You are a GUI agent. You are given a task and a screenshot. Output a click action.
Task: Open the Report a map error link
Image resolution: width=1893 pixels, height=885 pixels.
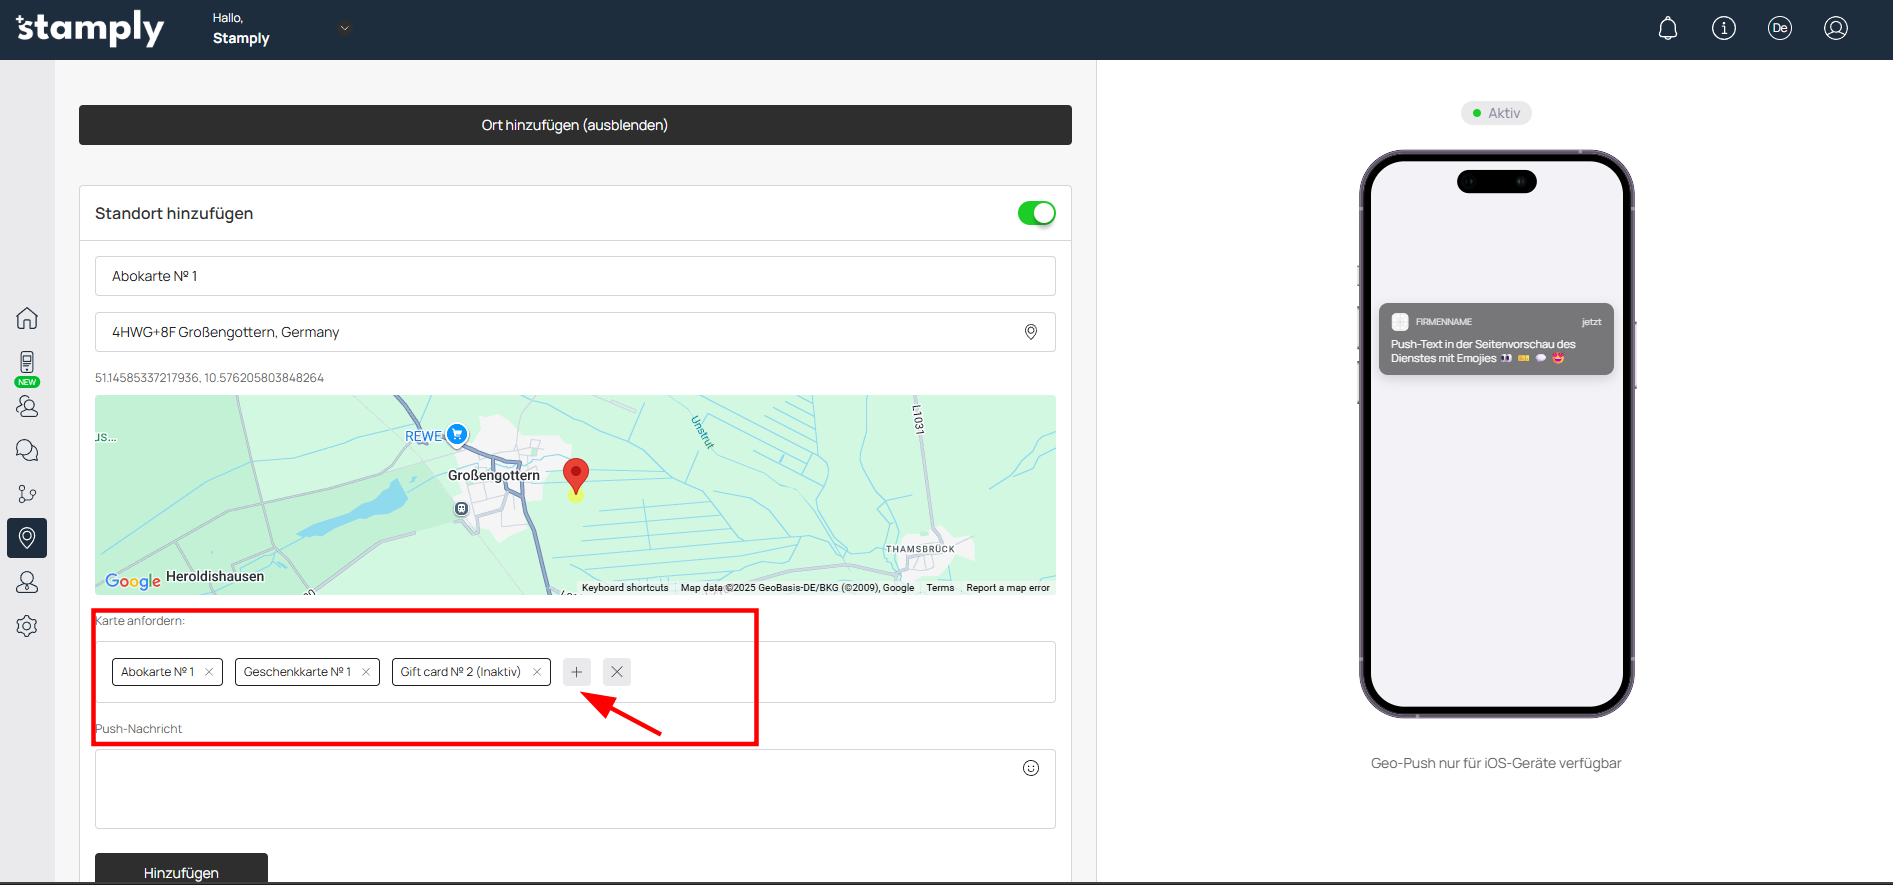(x=1007, y=588)
